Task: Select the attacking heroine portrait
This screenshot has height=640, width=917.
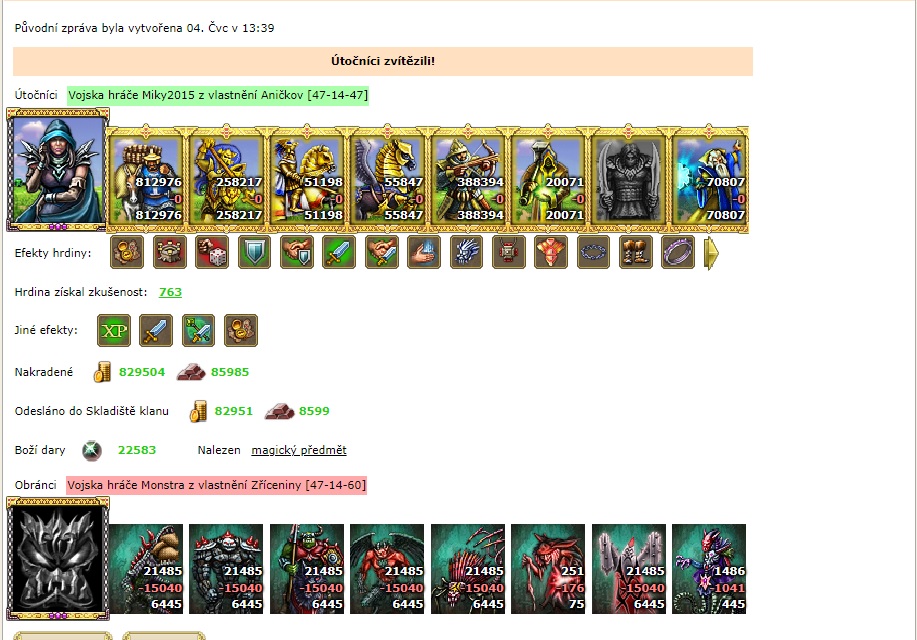Action: pos(58,170)
